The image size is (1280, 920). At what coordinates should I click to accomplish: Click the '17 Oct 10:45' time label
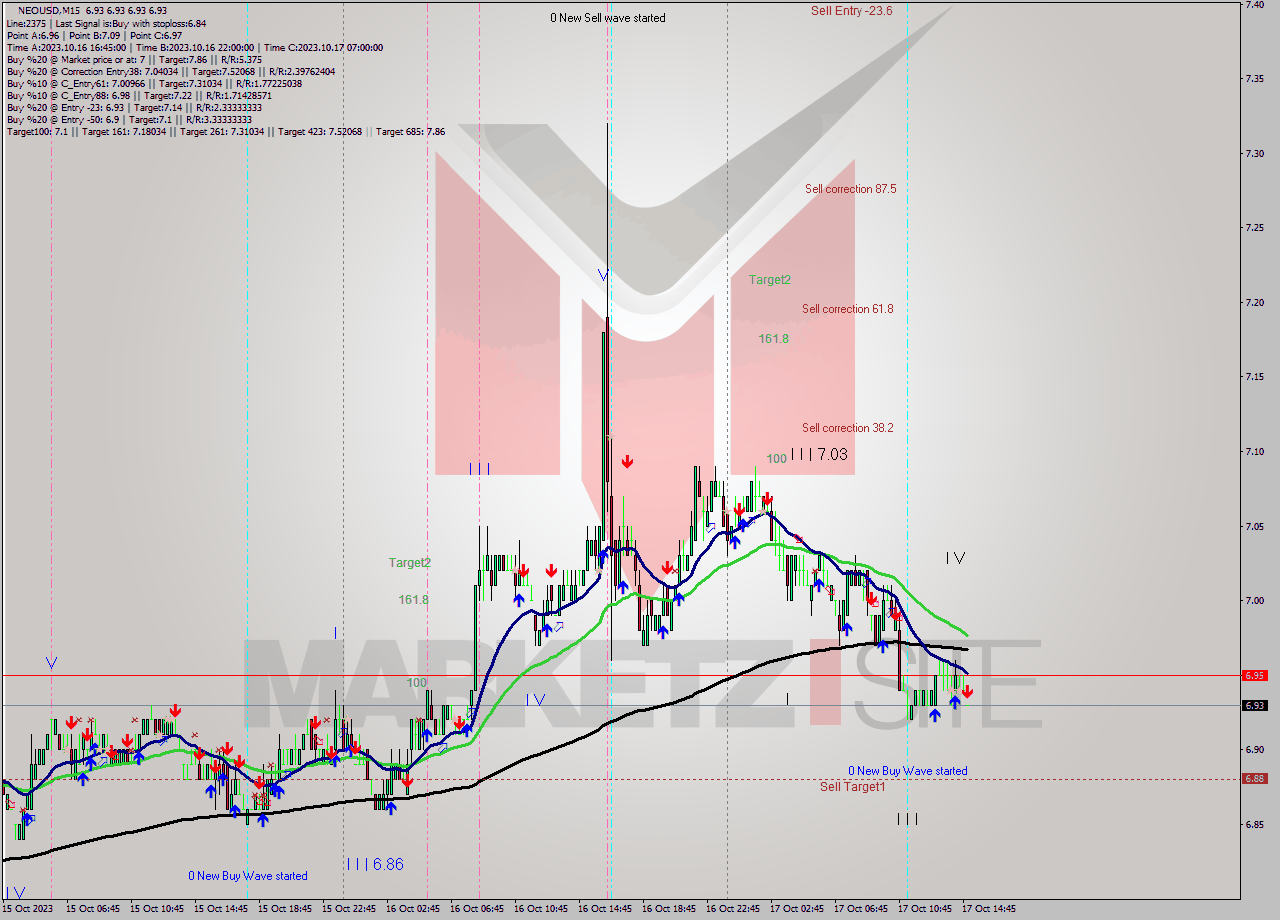tap(925, 909)
